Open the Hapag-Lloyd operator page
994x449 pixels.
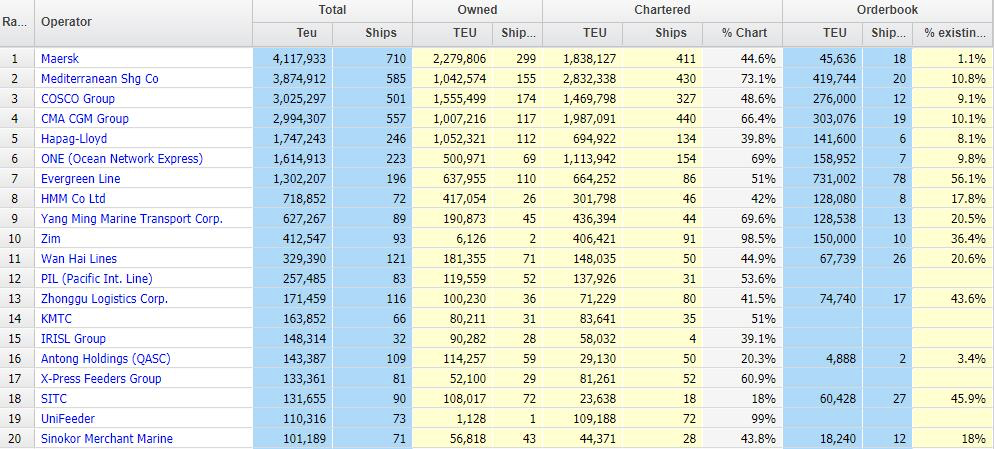(x=74, y=139)
